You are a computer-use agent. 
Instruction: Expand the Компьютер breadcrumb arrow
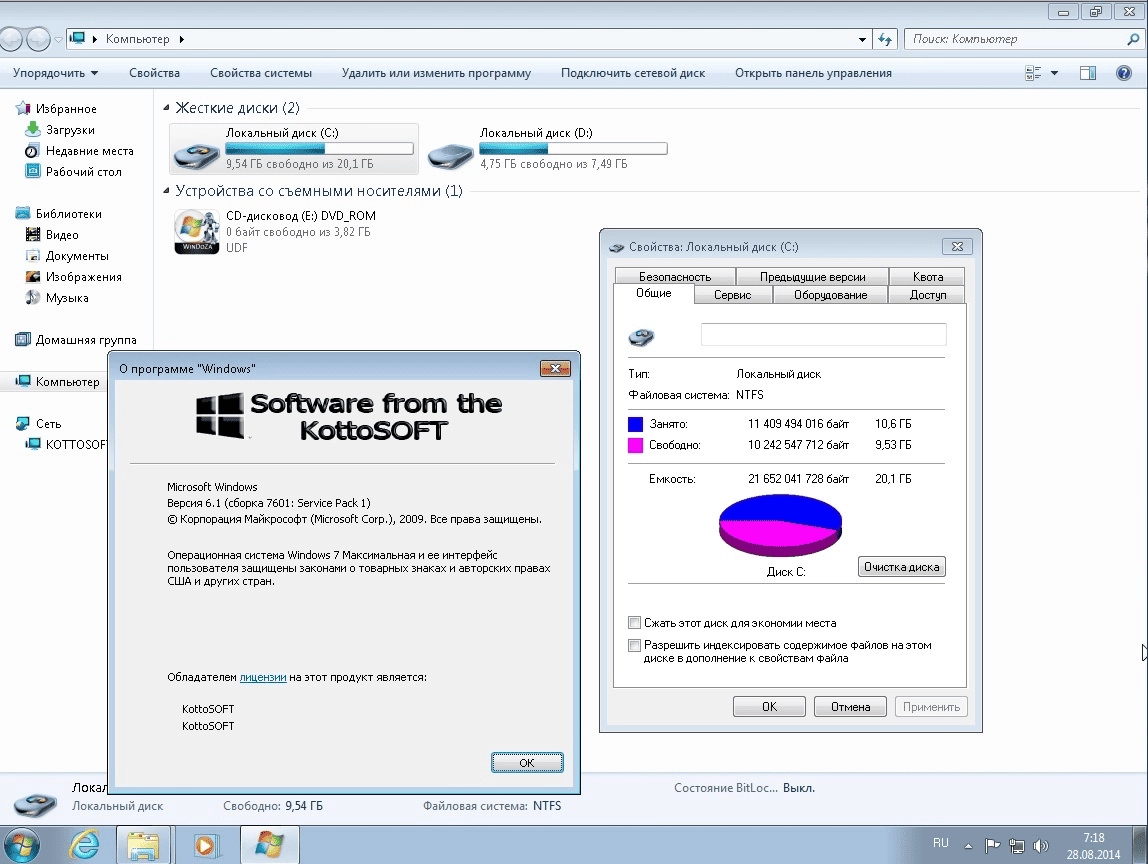(182, 40)
